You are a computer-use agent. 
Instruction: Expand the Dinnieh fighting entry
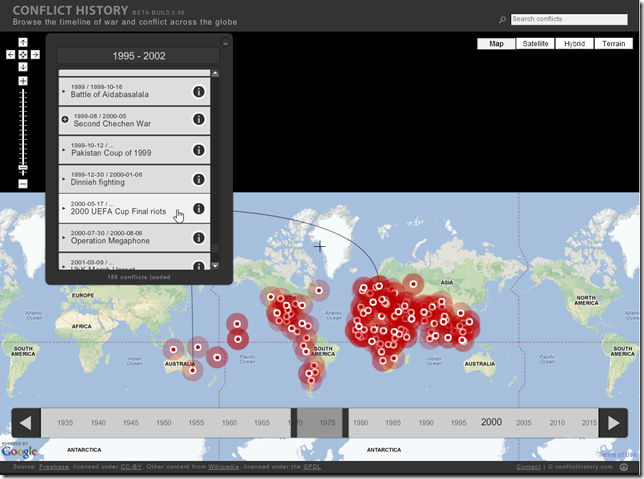coord(64,179)
